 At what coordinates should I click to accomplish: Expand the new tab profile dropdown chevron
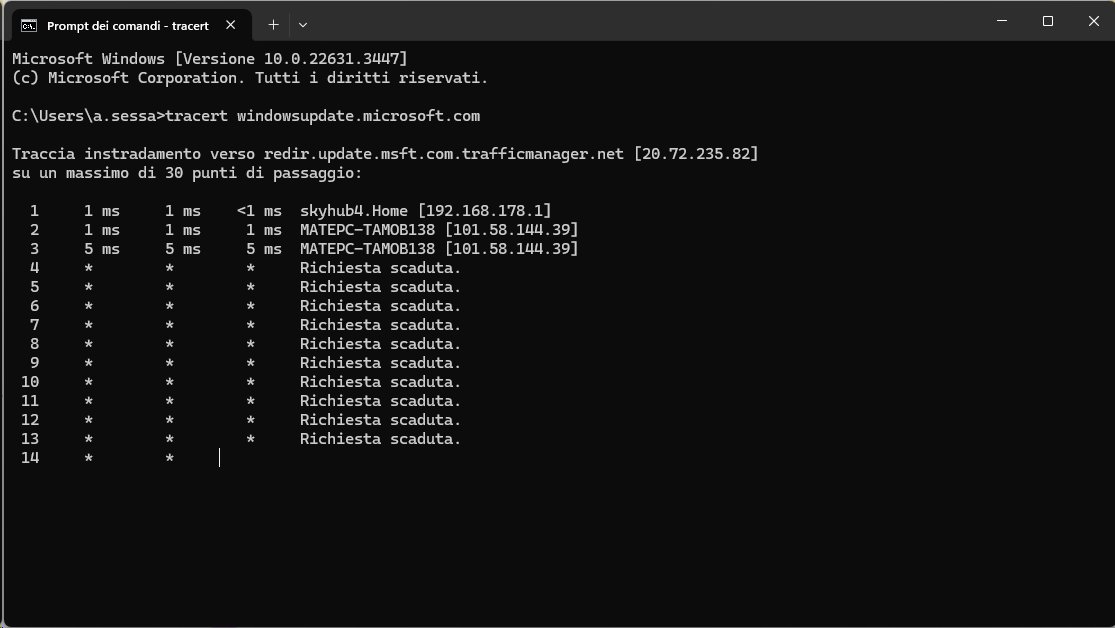[x=303, y=25]
